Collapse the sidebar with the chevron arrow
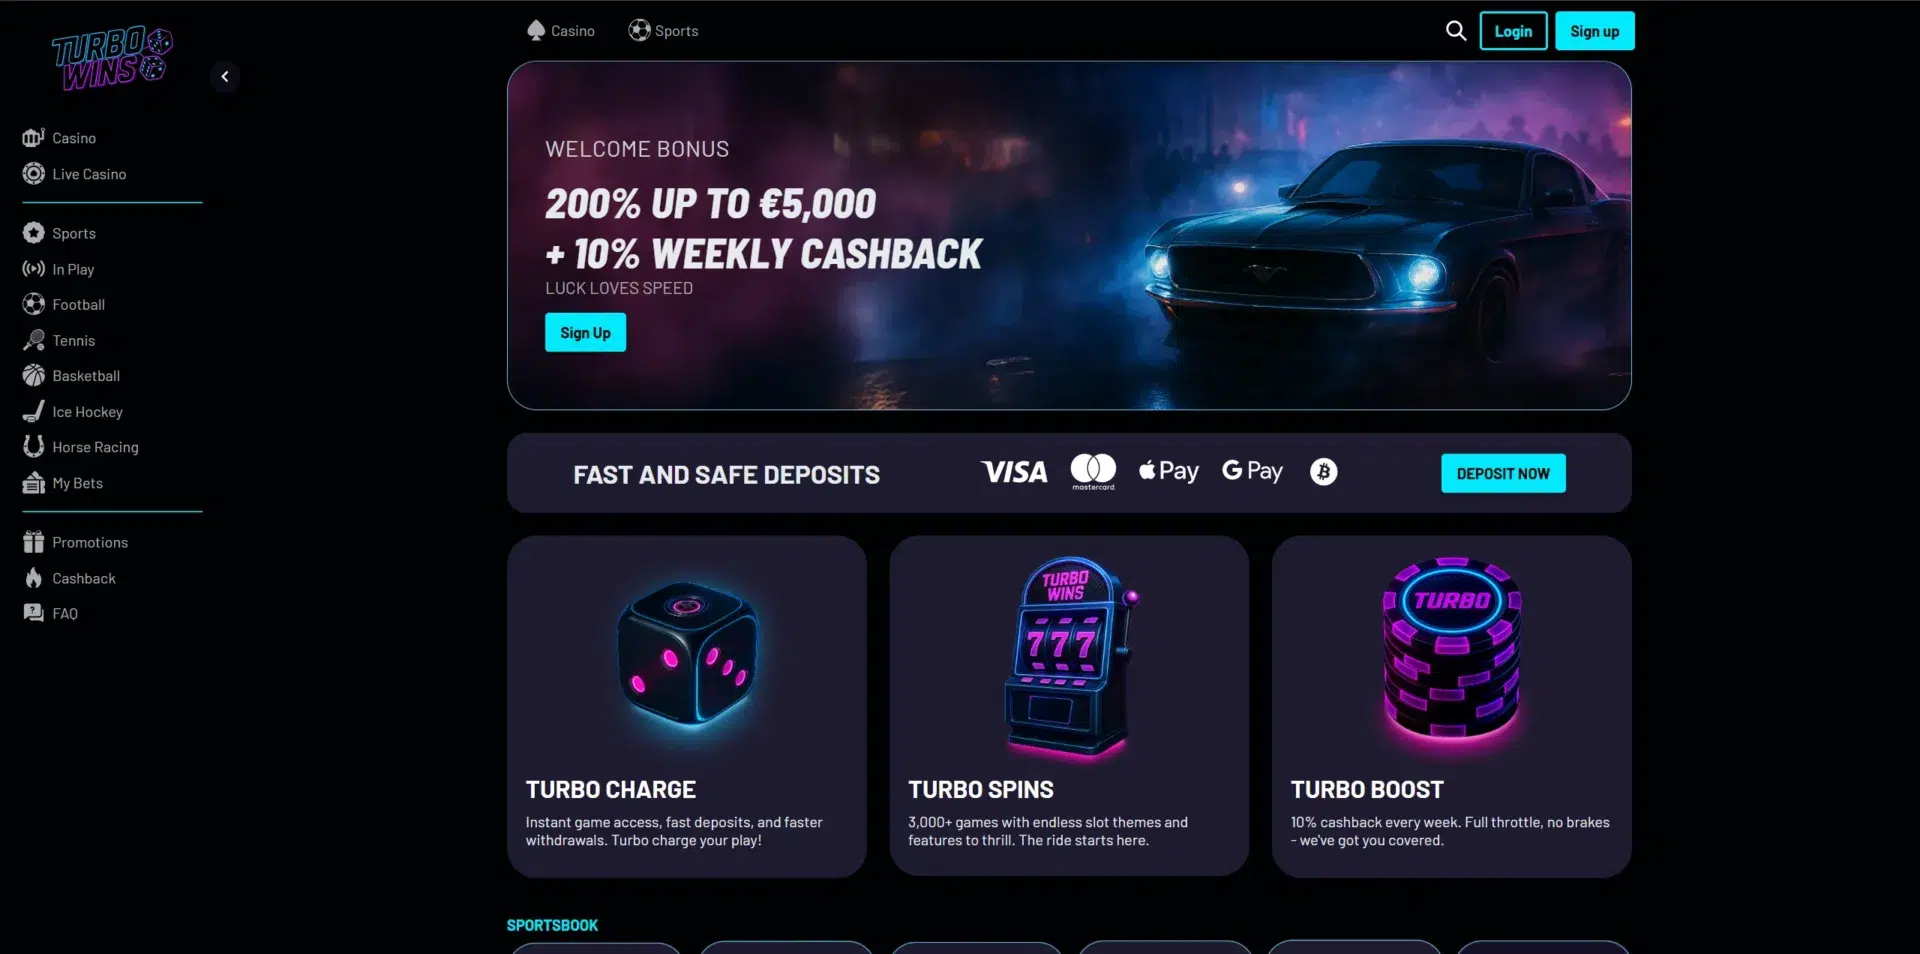 click(x=225, y=77)
